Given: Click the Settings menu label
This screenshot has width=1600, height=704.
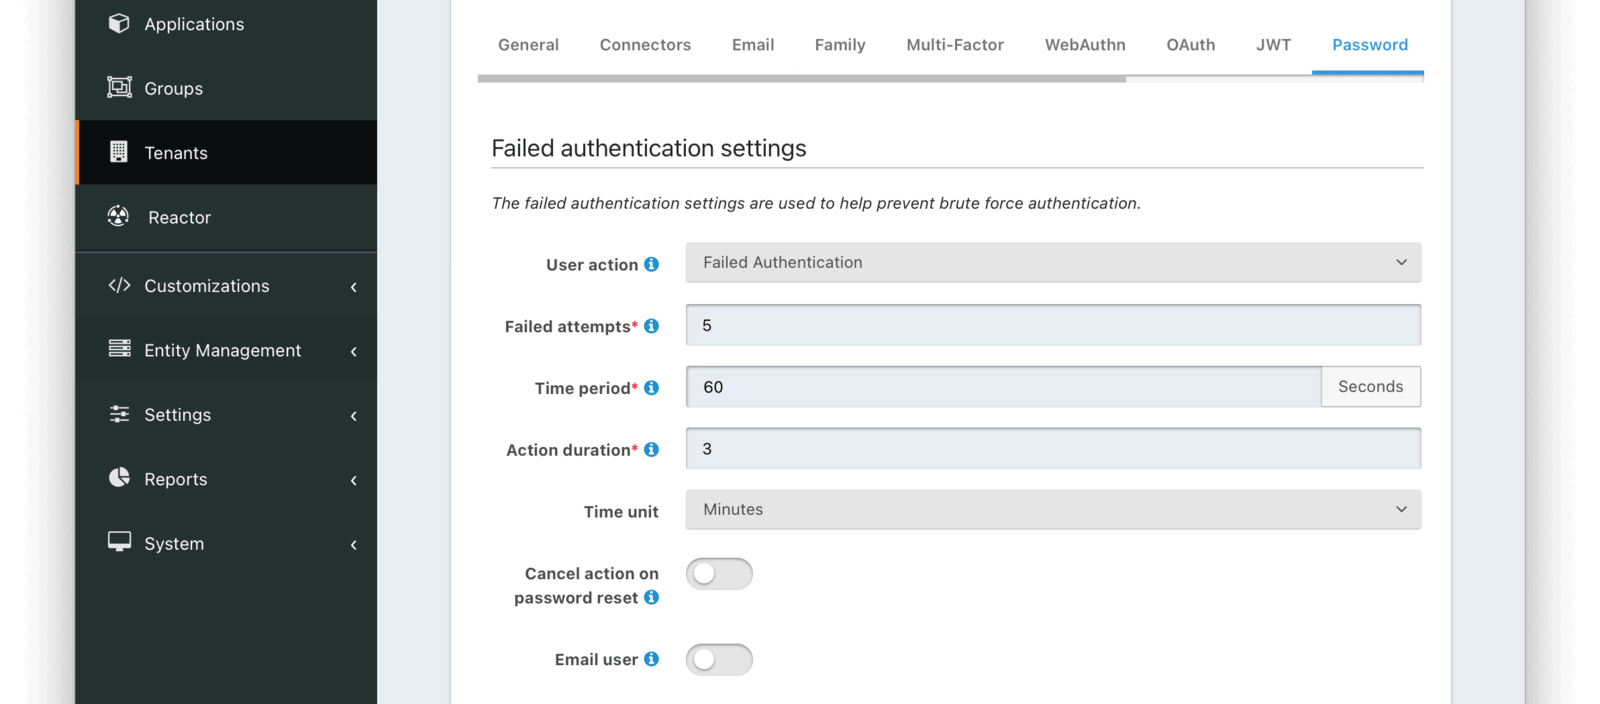Looking at the screenshot, I should [177, 415].
